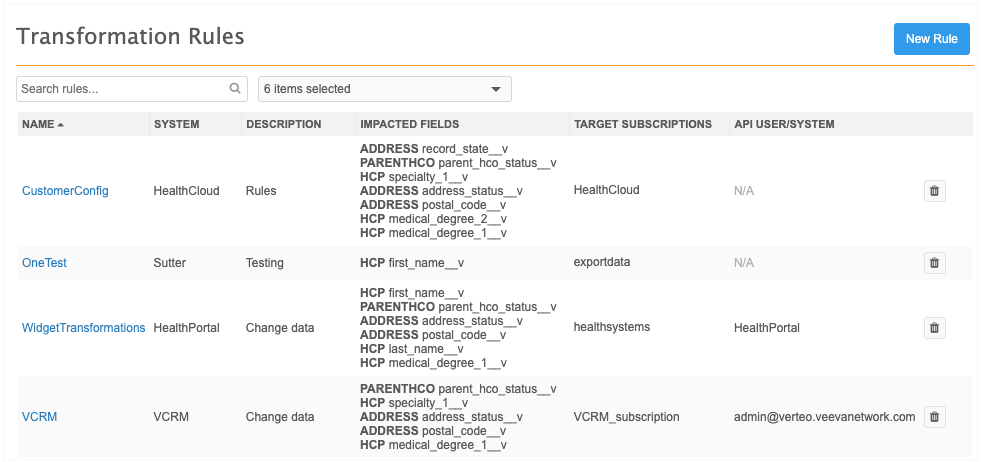Click the Target Subscriptions column header

(642, 124)
